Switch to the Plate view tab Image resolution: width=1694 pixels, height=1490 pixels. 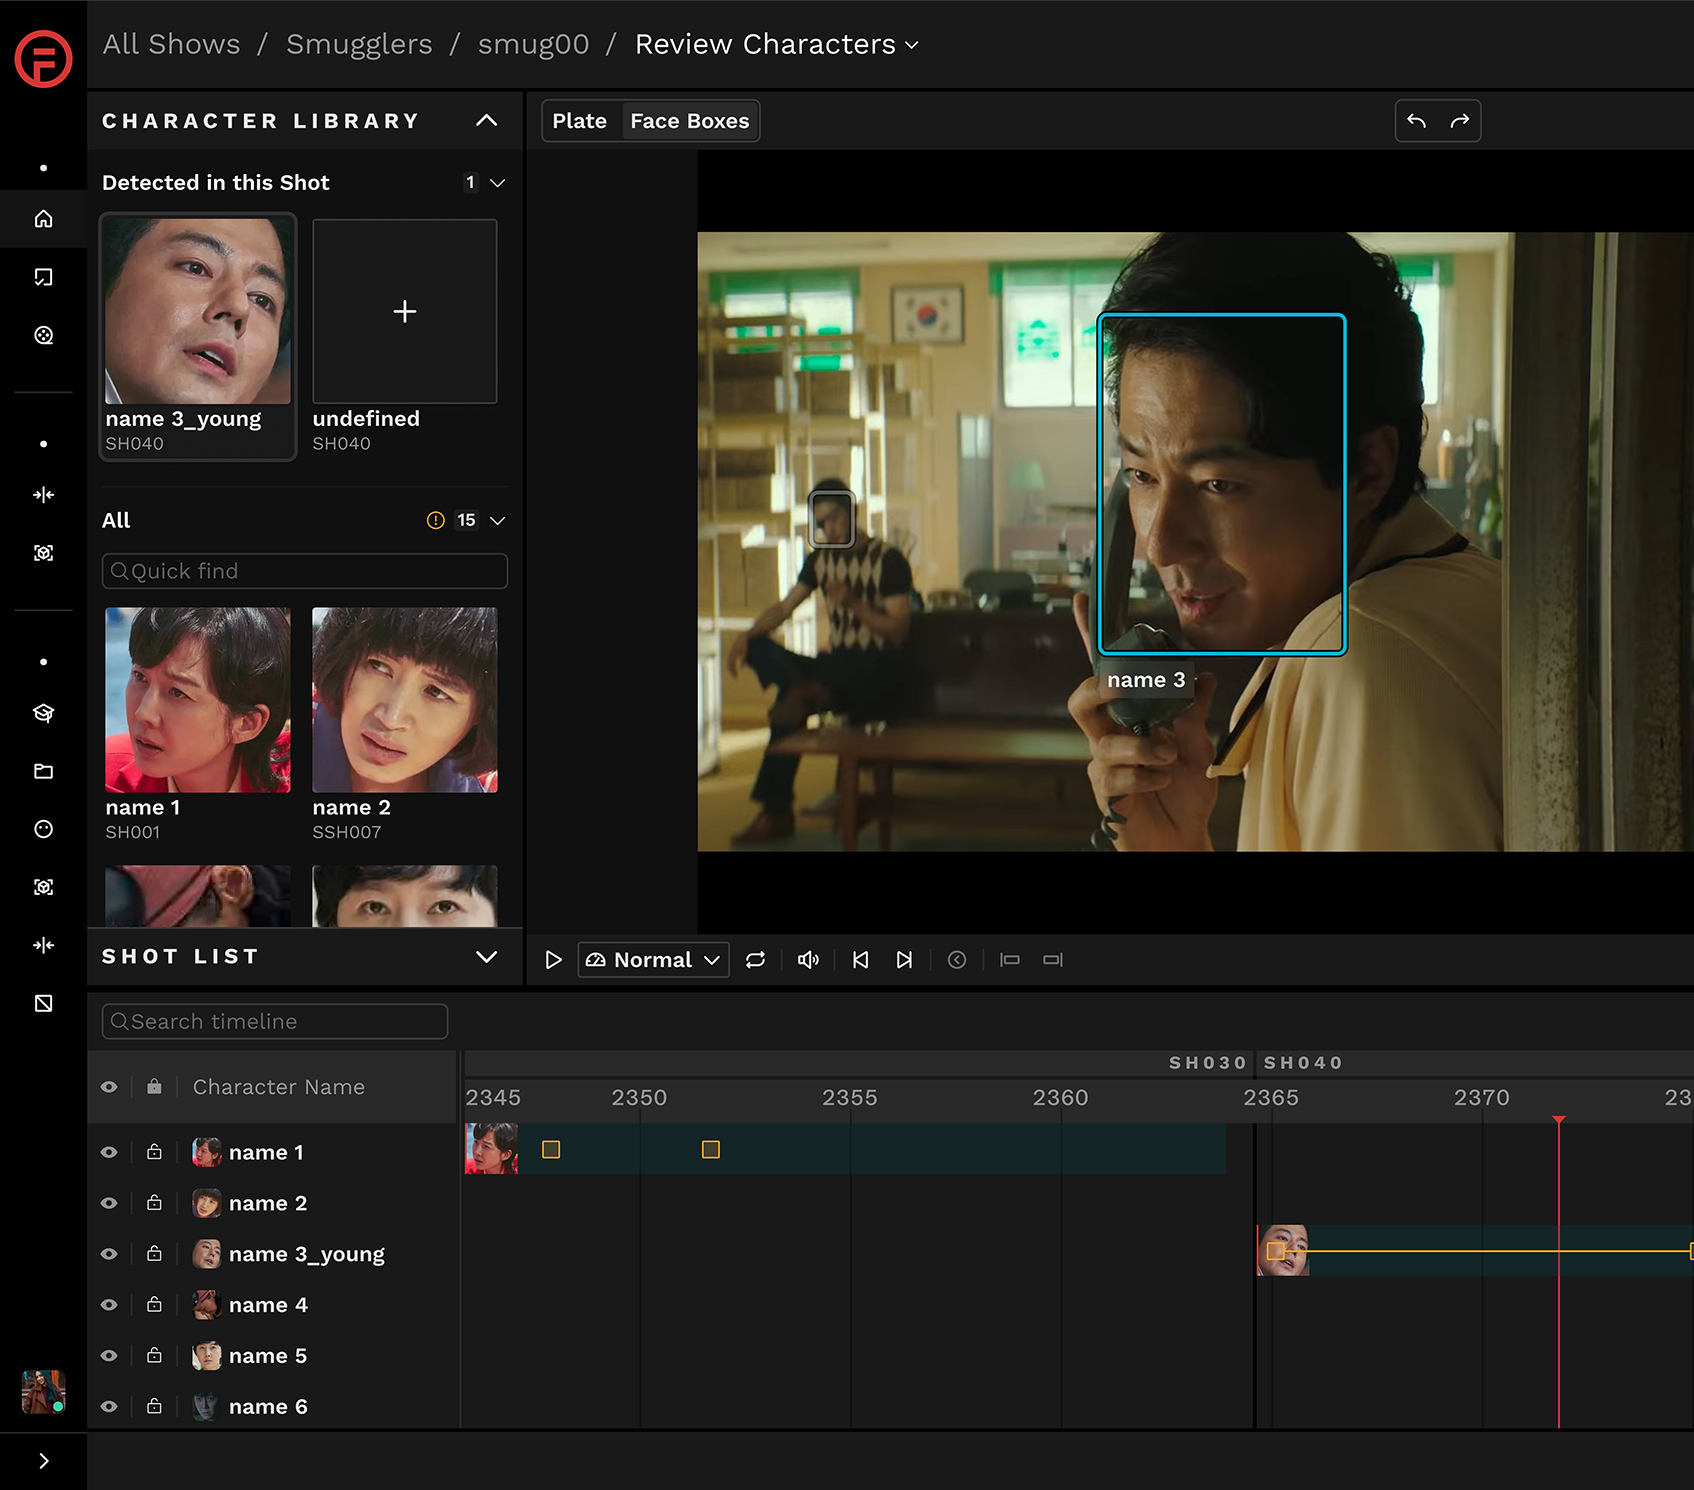click(x=580, y=121)
